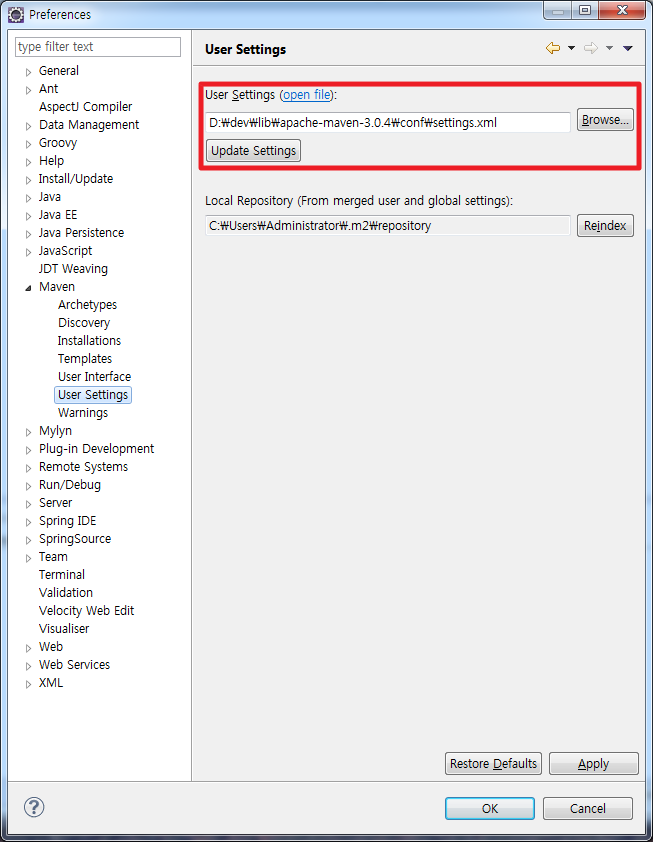Select Terminal preference page
Image resolution: width=653 pixels, height=842 pixels.
62,575
